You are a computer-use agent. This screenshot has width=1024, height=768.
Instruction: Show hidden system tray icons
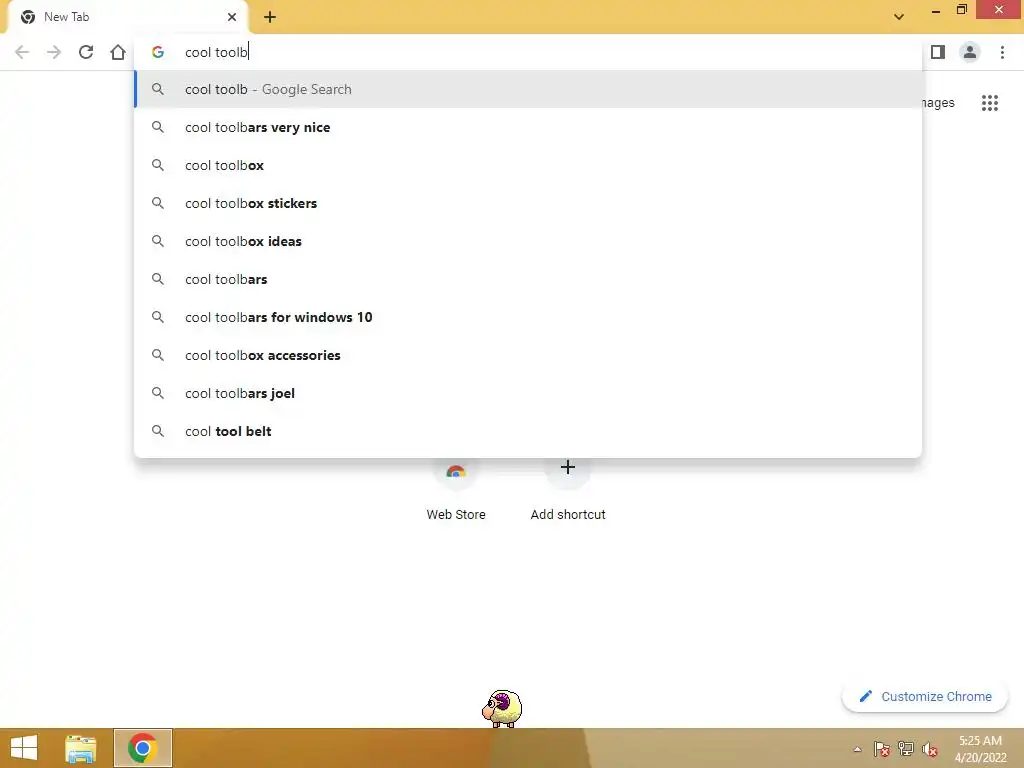pos(857,749)
